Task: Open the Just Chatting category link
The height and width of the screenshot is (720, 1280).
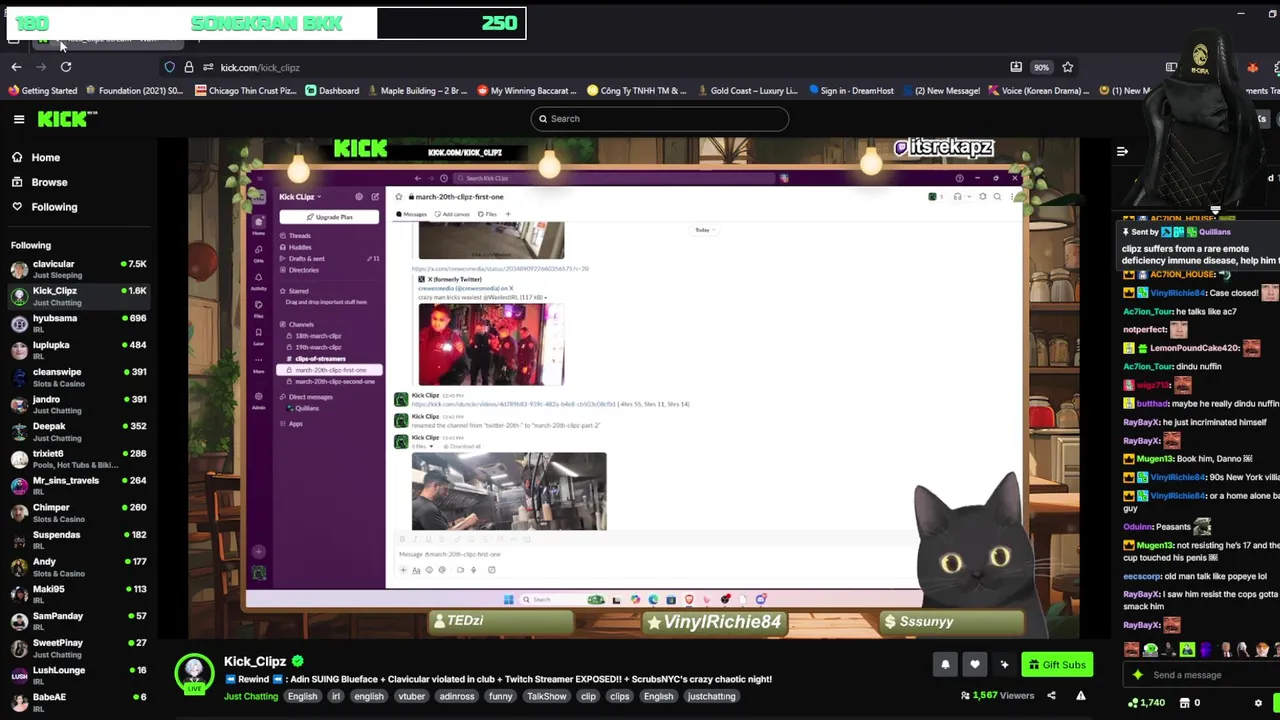Action: tap(251, 697)
